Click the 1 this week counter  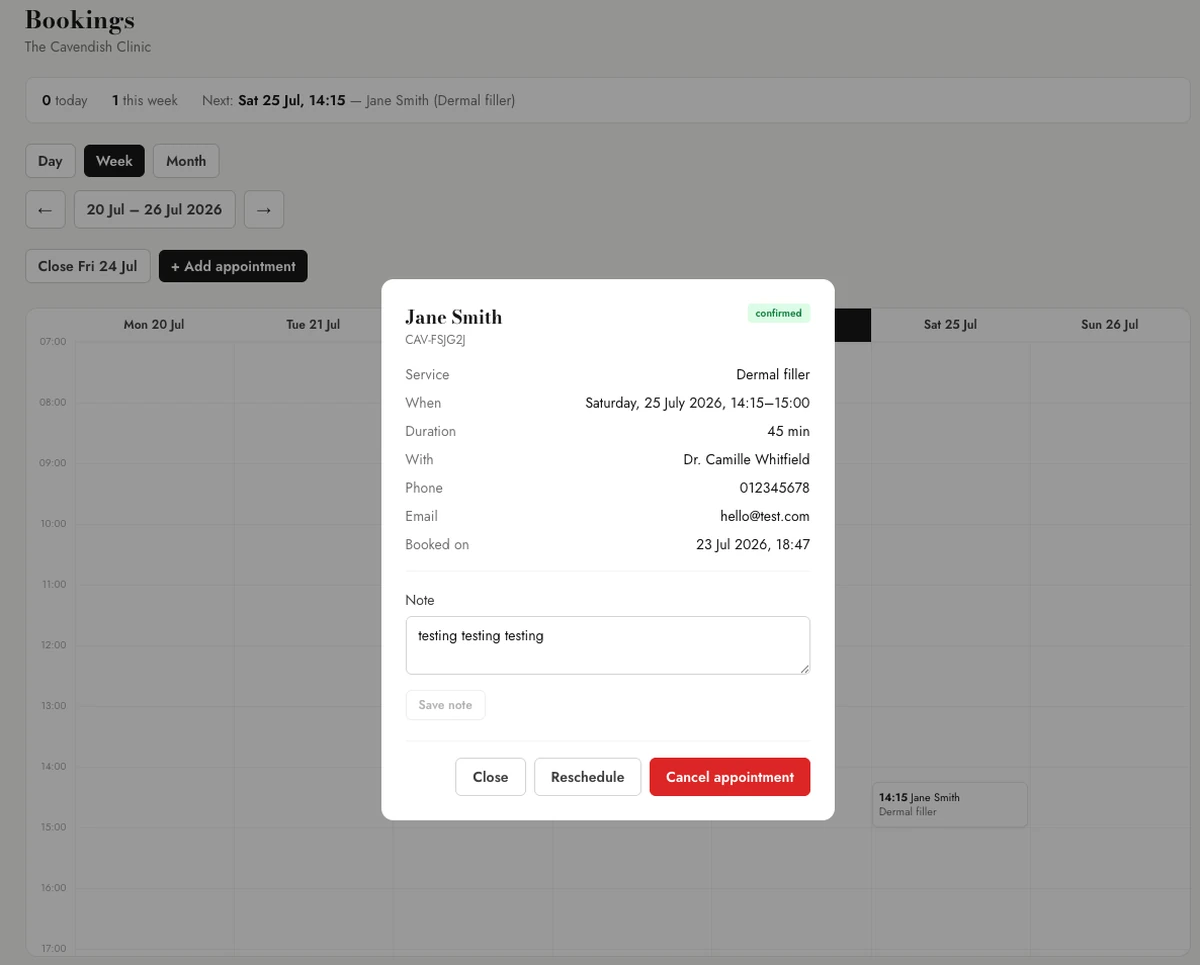tap(145, 100)
